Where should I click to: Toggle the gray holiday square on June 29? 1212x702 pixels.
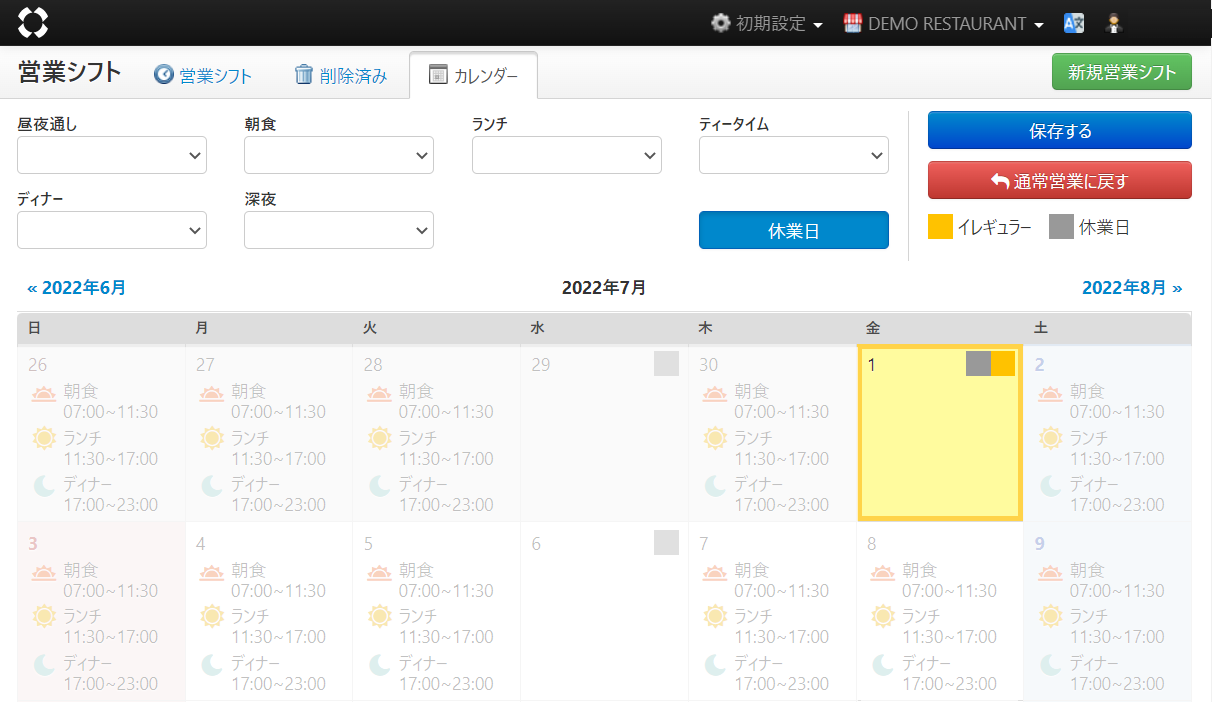point(666,363)
